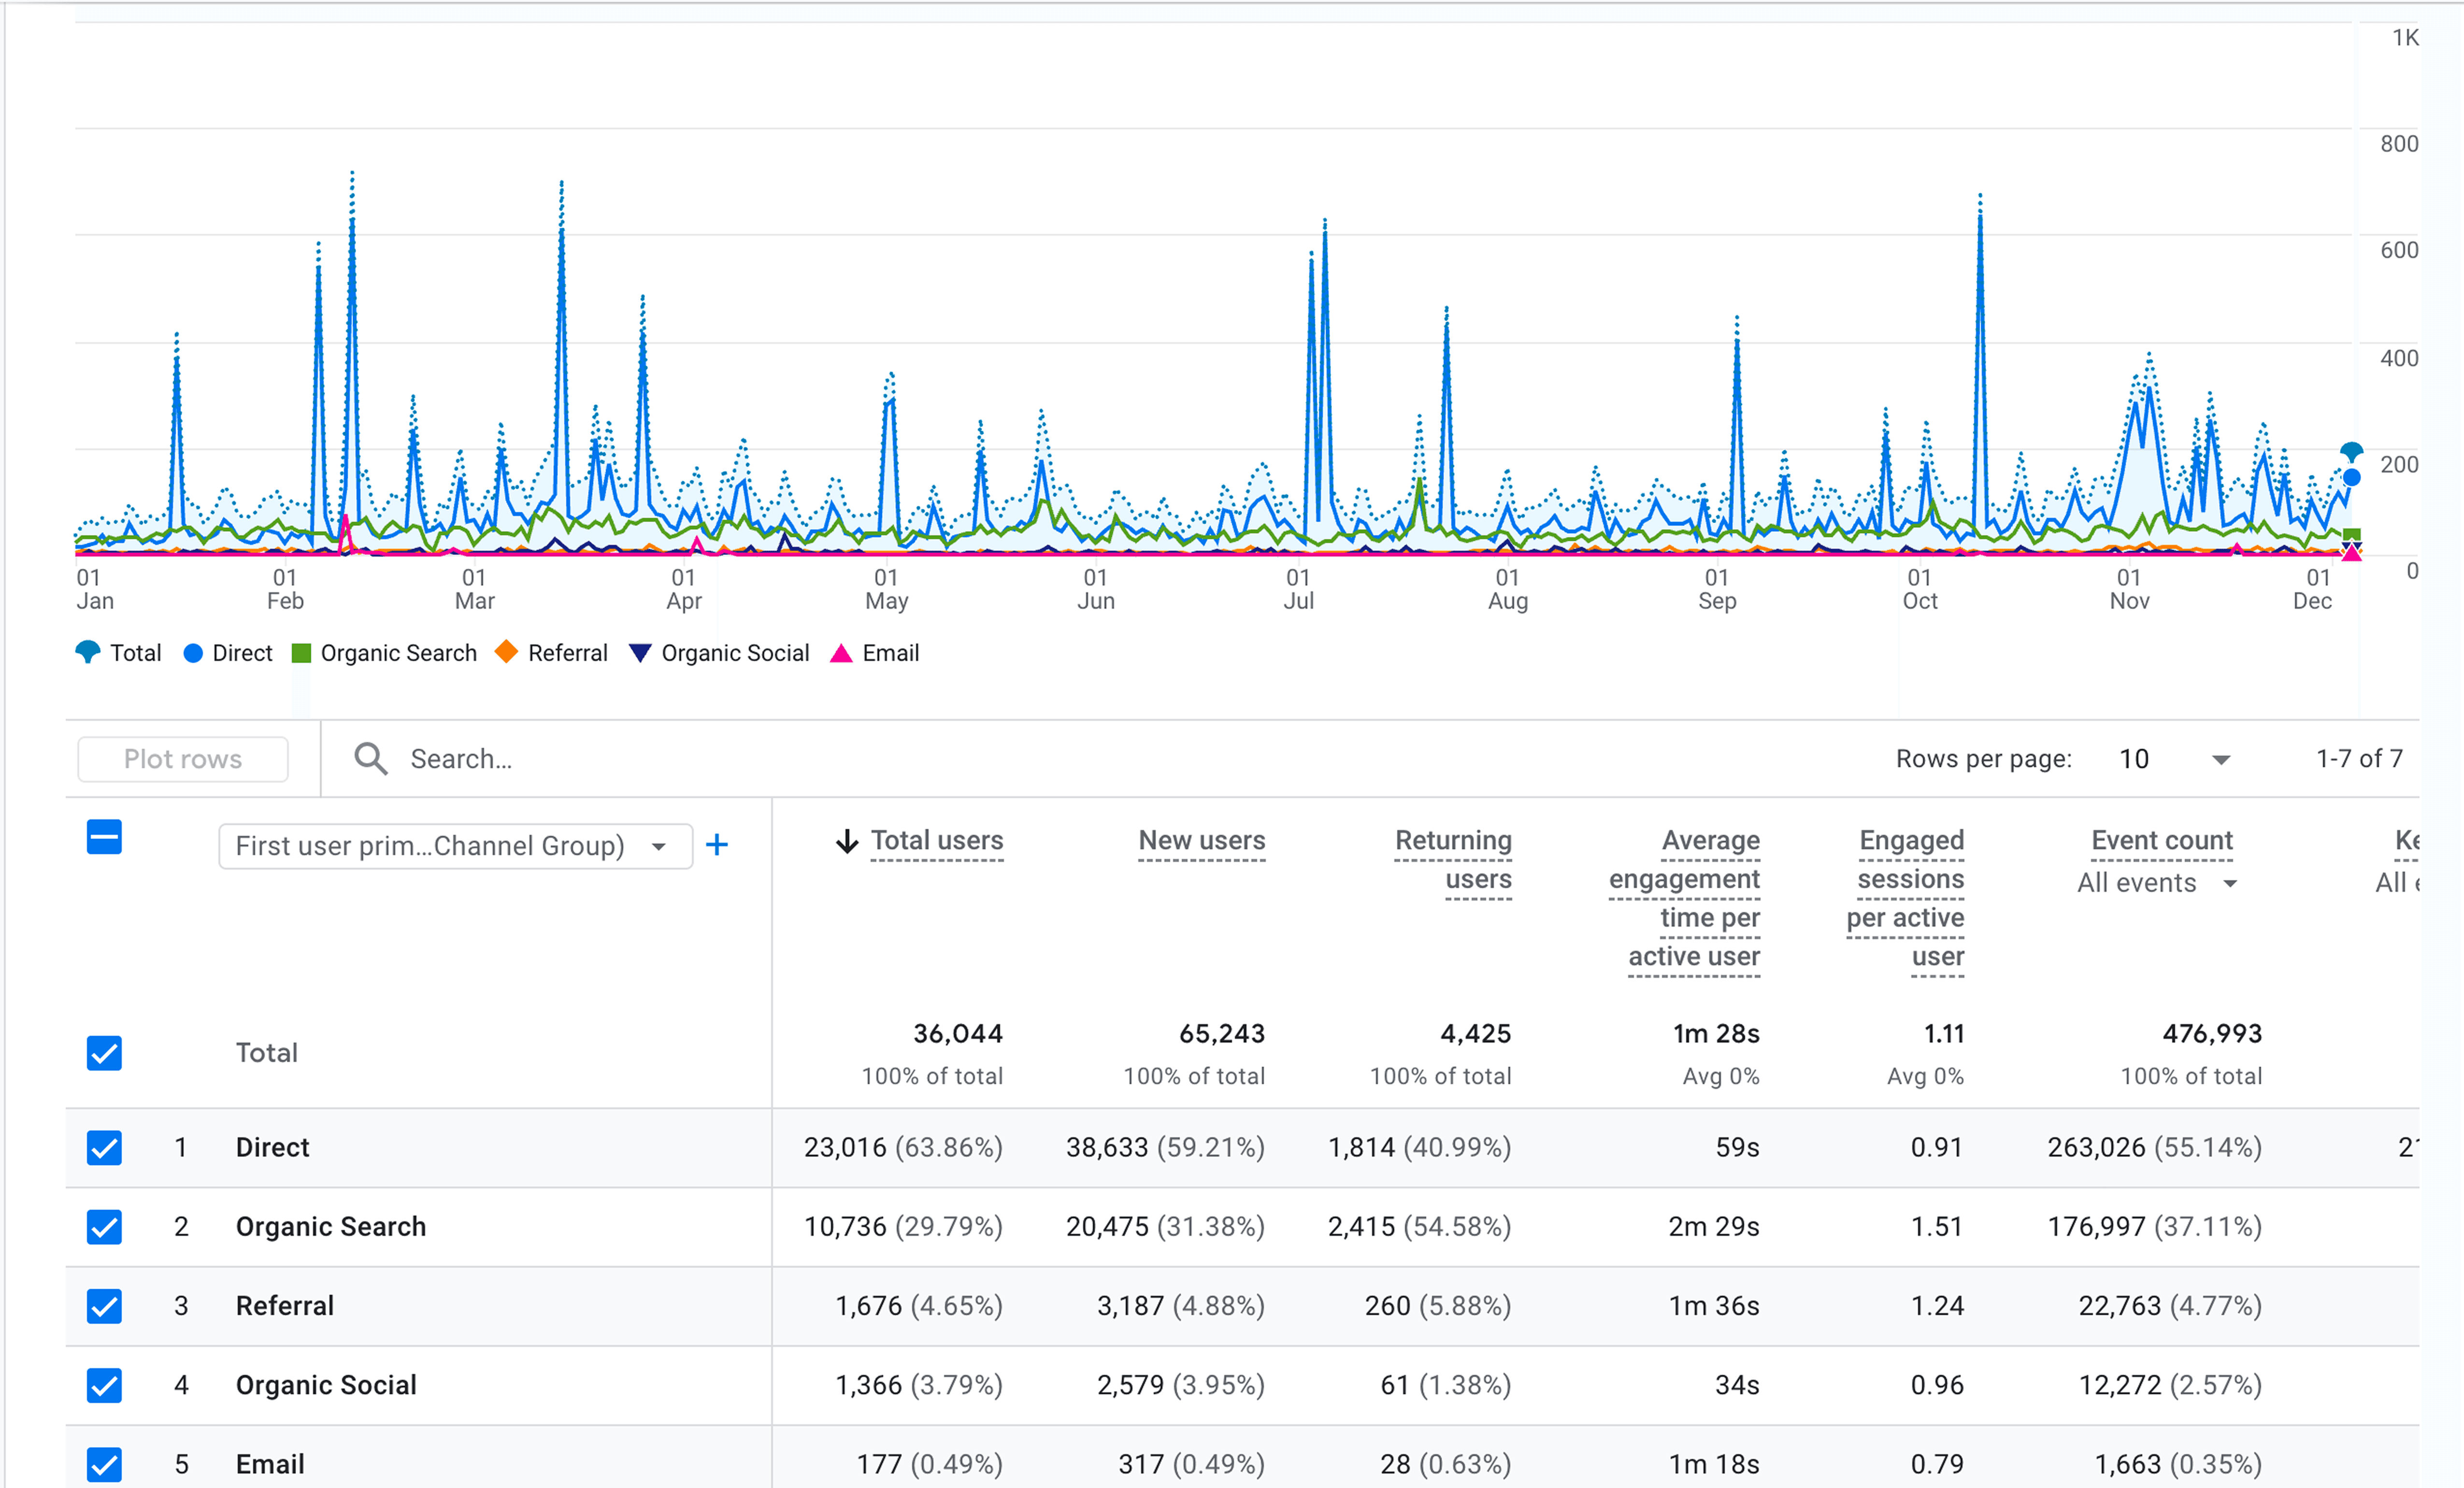Click Total users sort arrow
2464x1488 pixels.
(847, 841)
